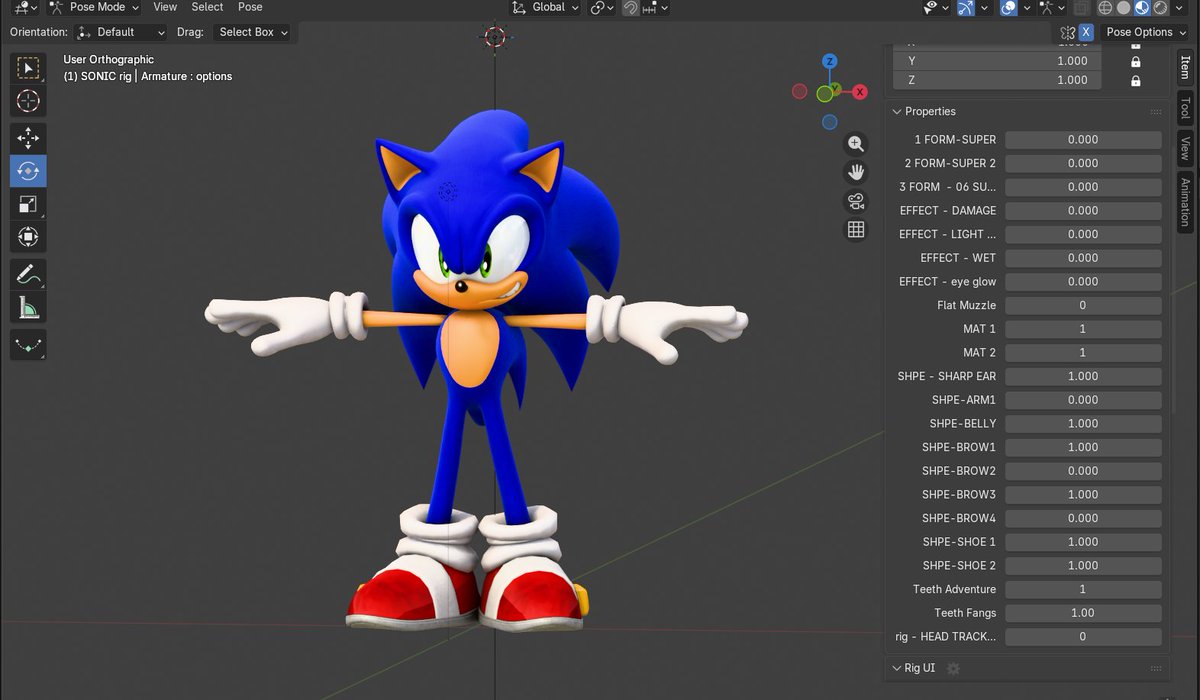
Task: Toggle show overlays button
Action: [x=1009, y=8]
